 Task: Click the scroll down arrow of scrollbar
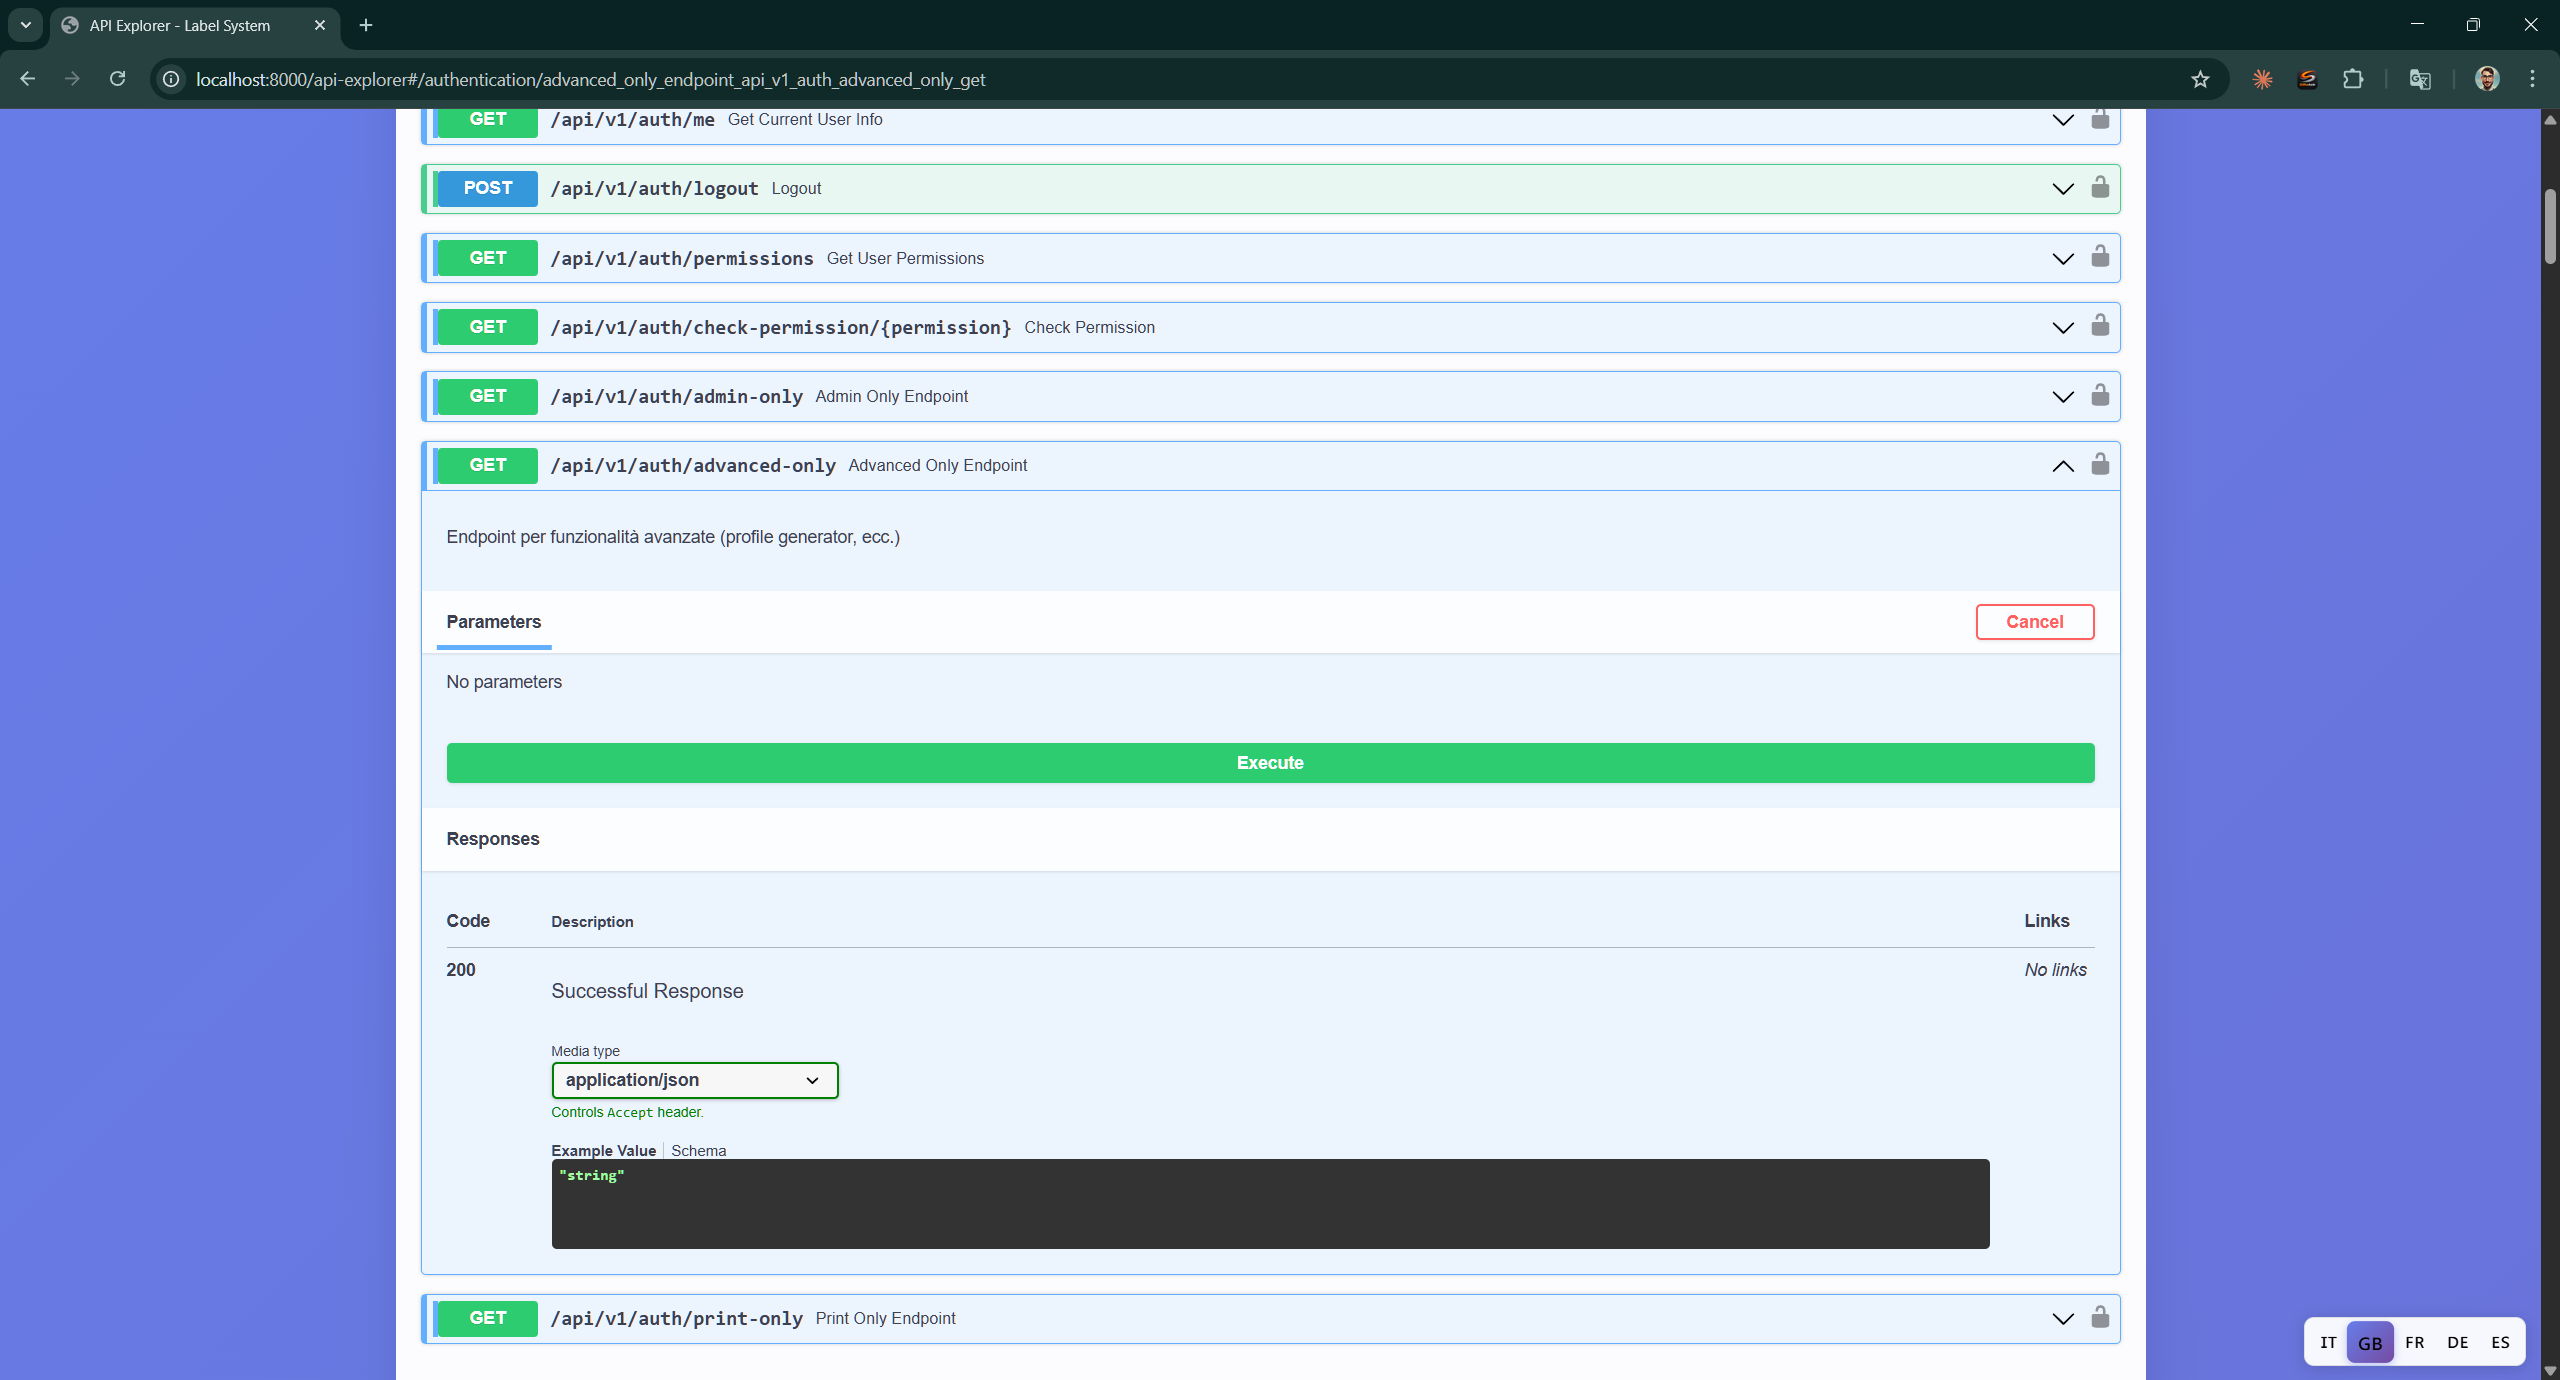click(x=2550, y=1371)
